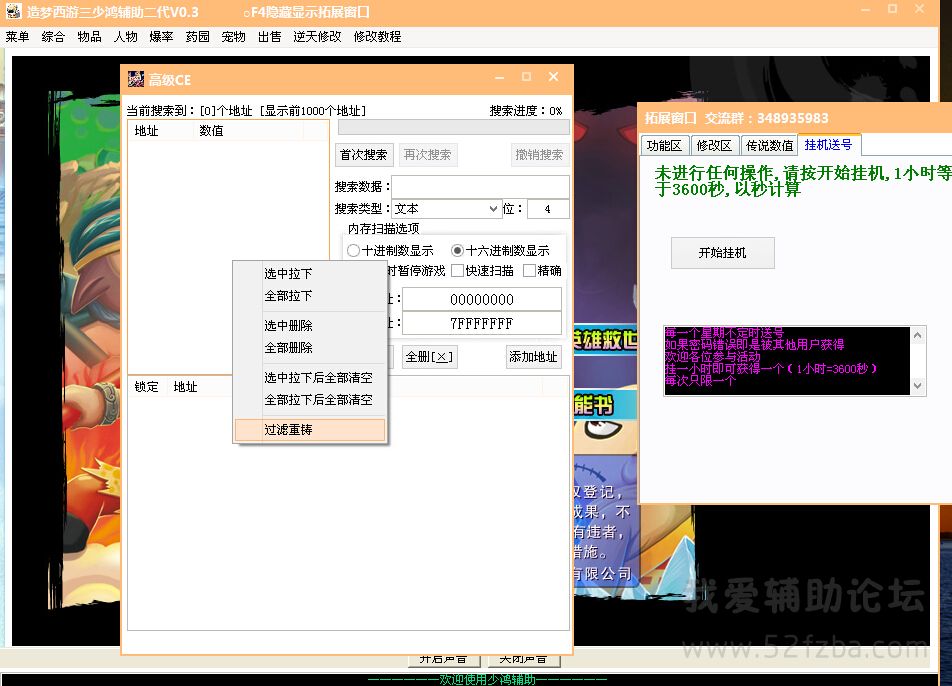Maximize the main 造梦西游 window
This screenshot has height=686, width=952.
[892, 9]
